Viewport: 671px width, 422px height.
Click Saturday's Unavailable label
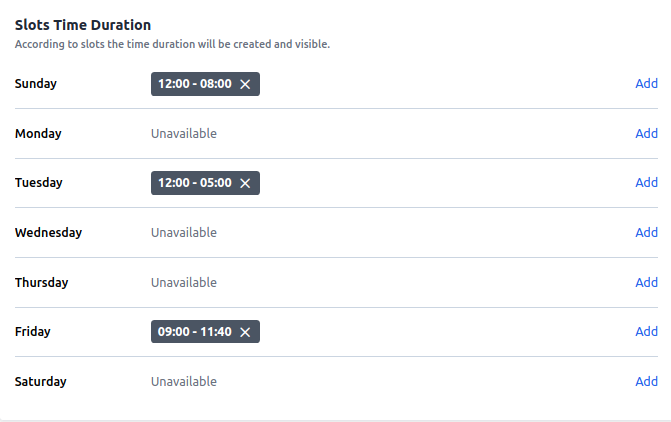184,382
